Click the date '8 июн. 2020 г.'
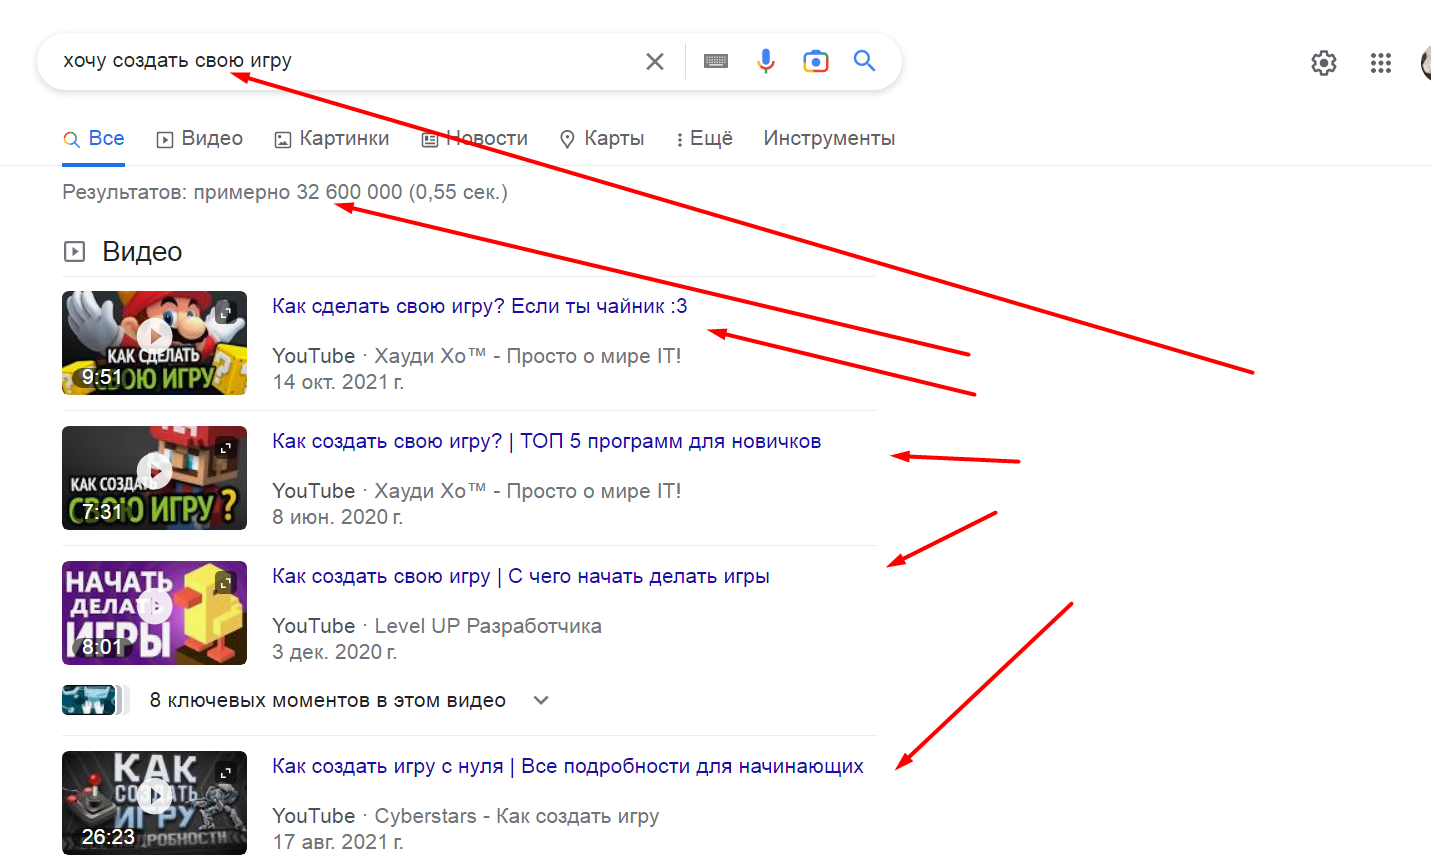Viewport: 1431px width, 862px height. [338, 517]
